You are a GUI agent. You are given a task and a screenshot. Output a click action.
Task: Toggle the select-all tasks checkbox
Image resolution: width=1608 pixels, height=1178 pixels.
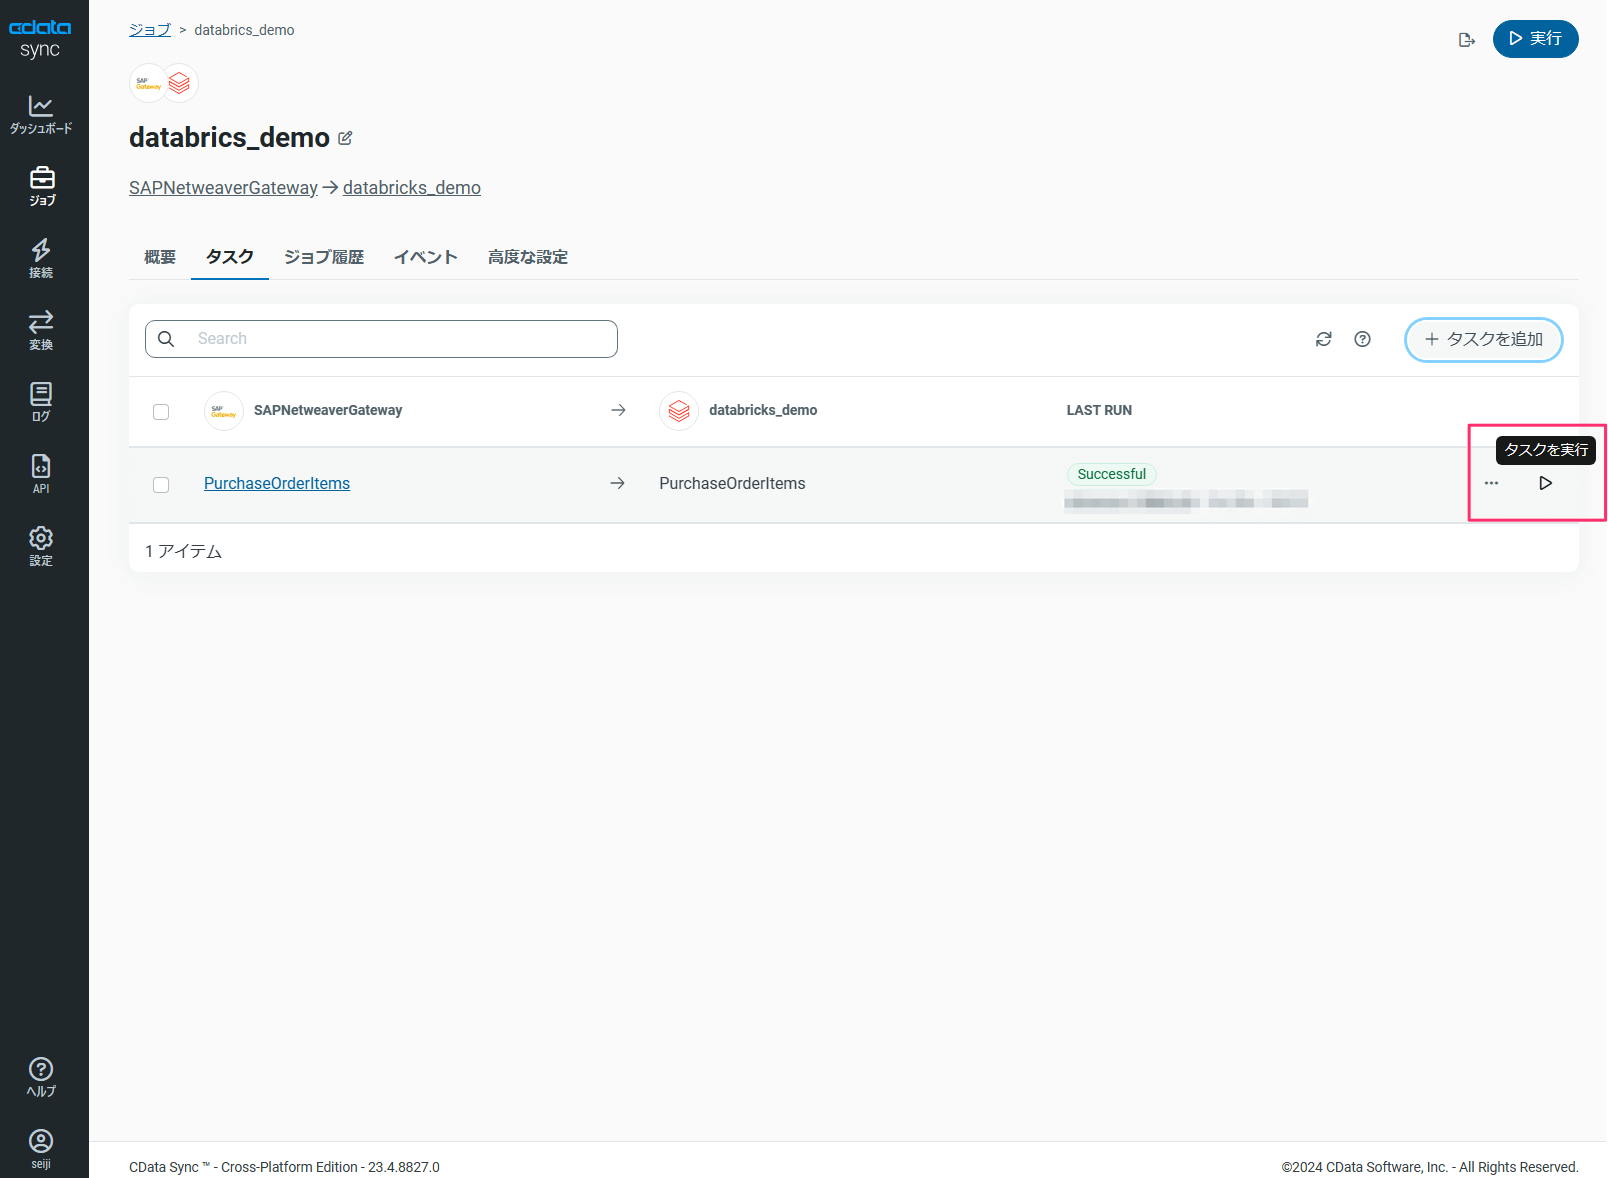tap(161, 412)
